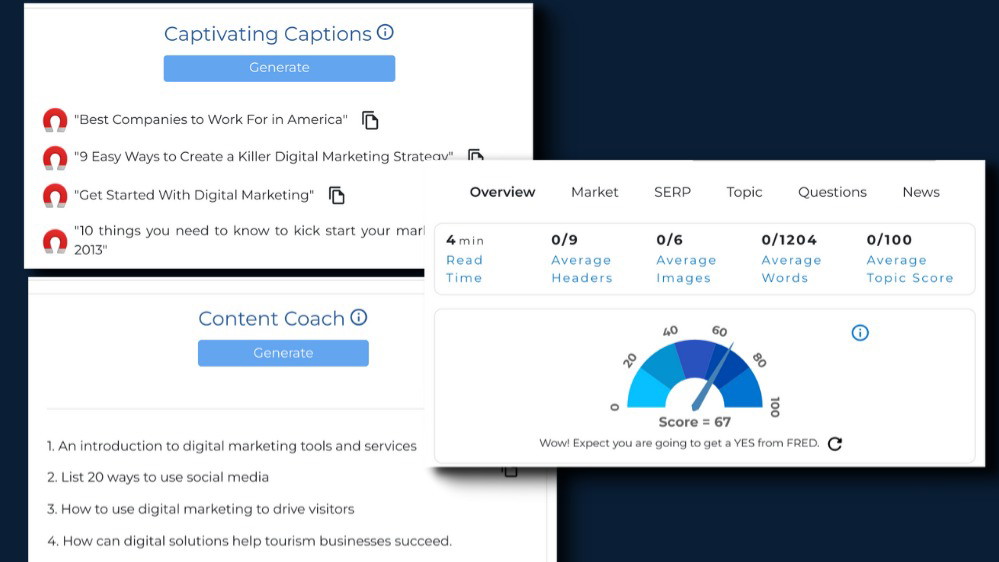Click magnet icon beside "Best Companies" caption
The image size is (999, 562).
(x=55, y=120)
